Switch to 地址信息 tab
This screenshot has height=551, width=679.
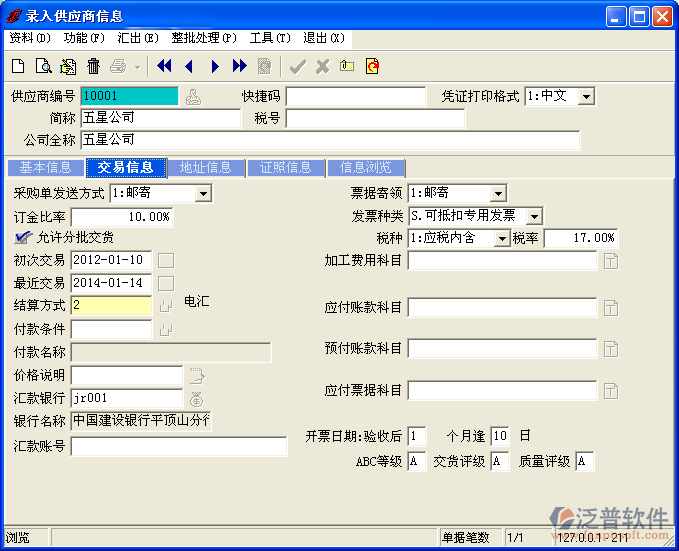206,168
